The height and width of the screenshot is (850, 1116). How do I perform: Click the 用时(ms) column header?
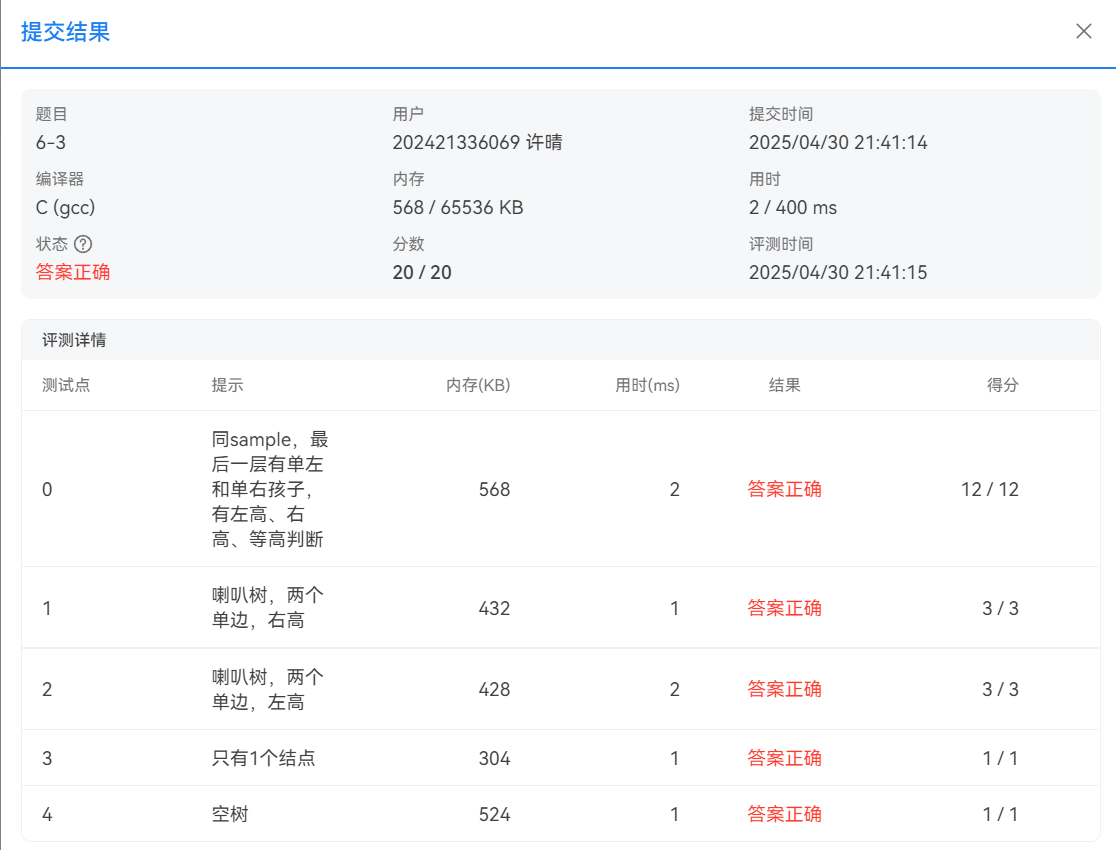(647, 385)
